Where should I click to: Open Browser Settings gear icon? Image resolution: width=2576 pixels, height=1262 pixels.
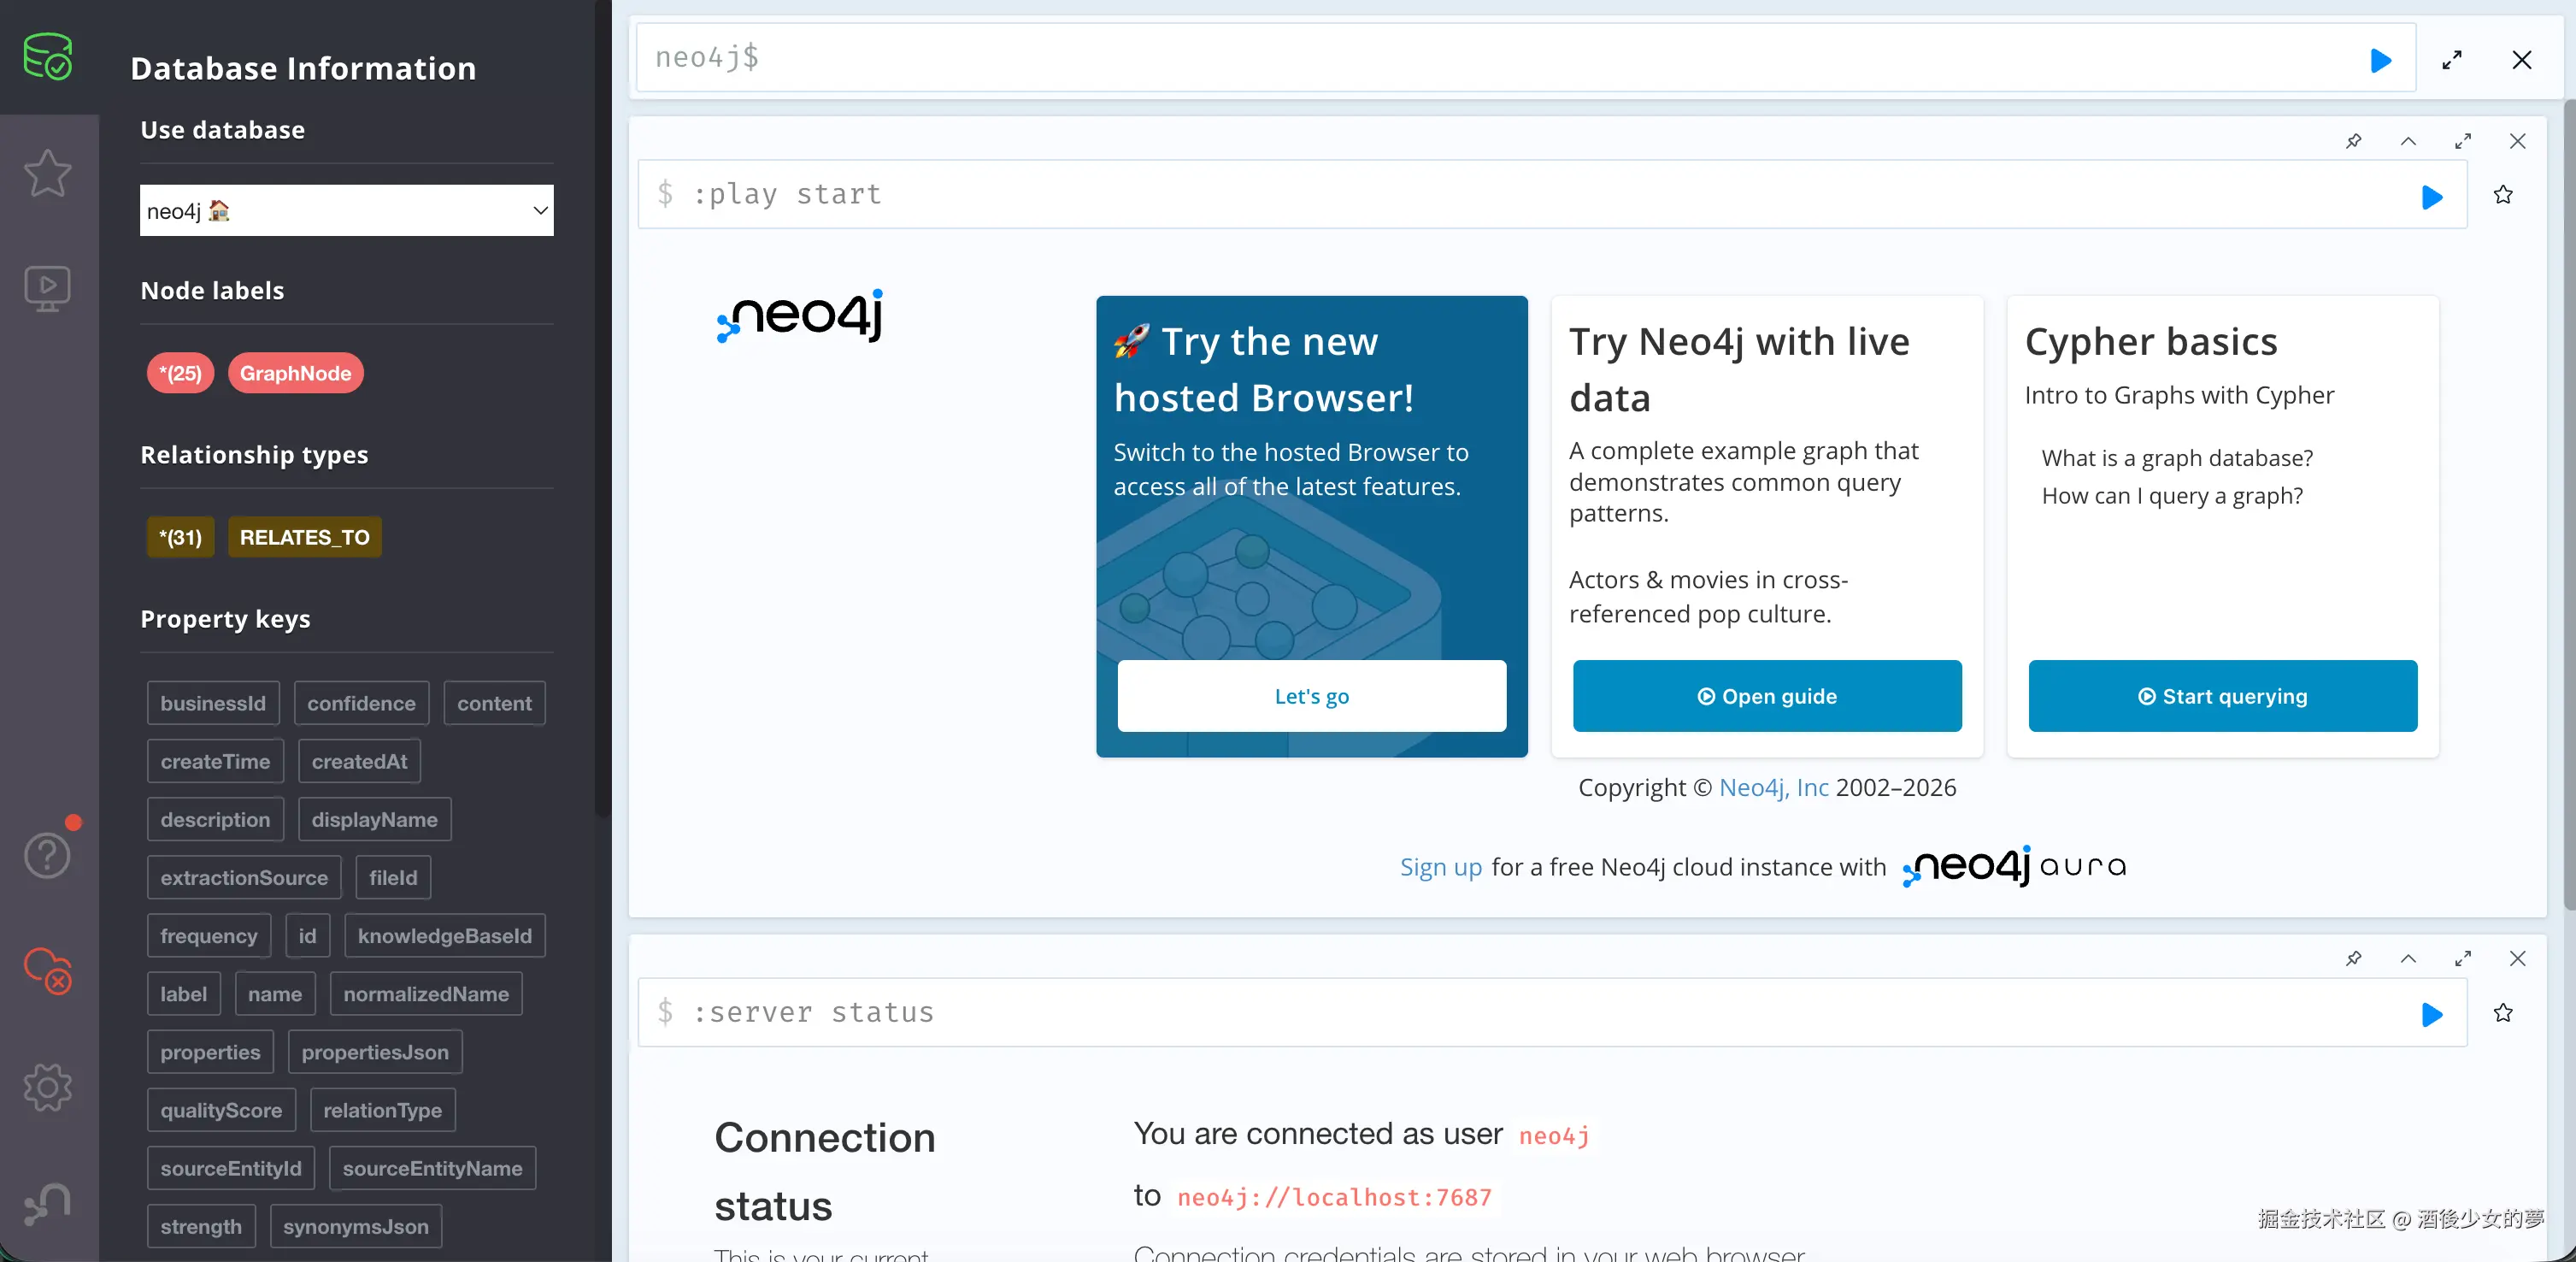(x=47, y=1087)
